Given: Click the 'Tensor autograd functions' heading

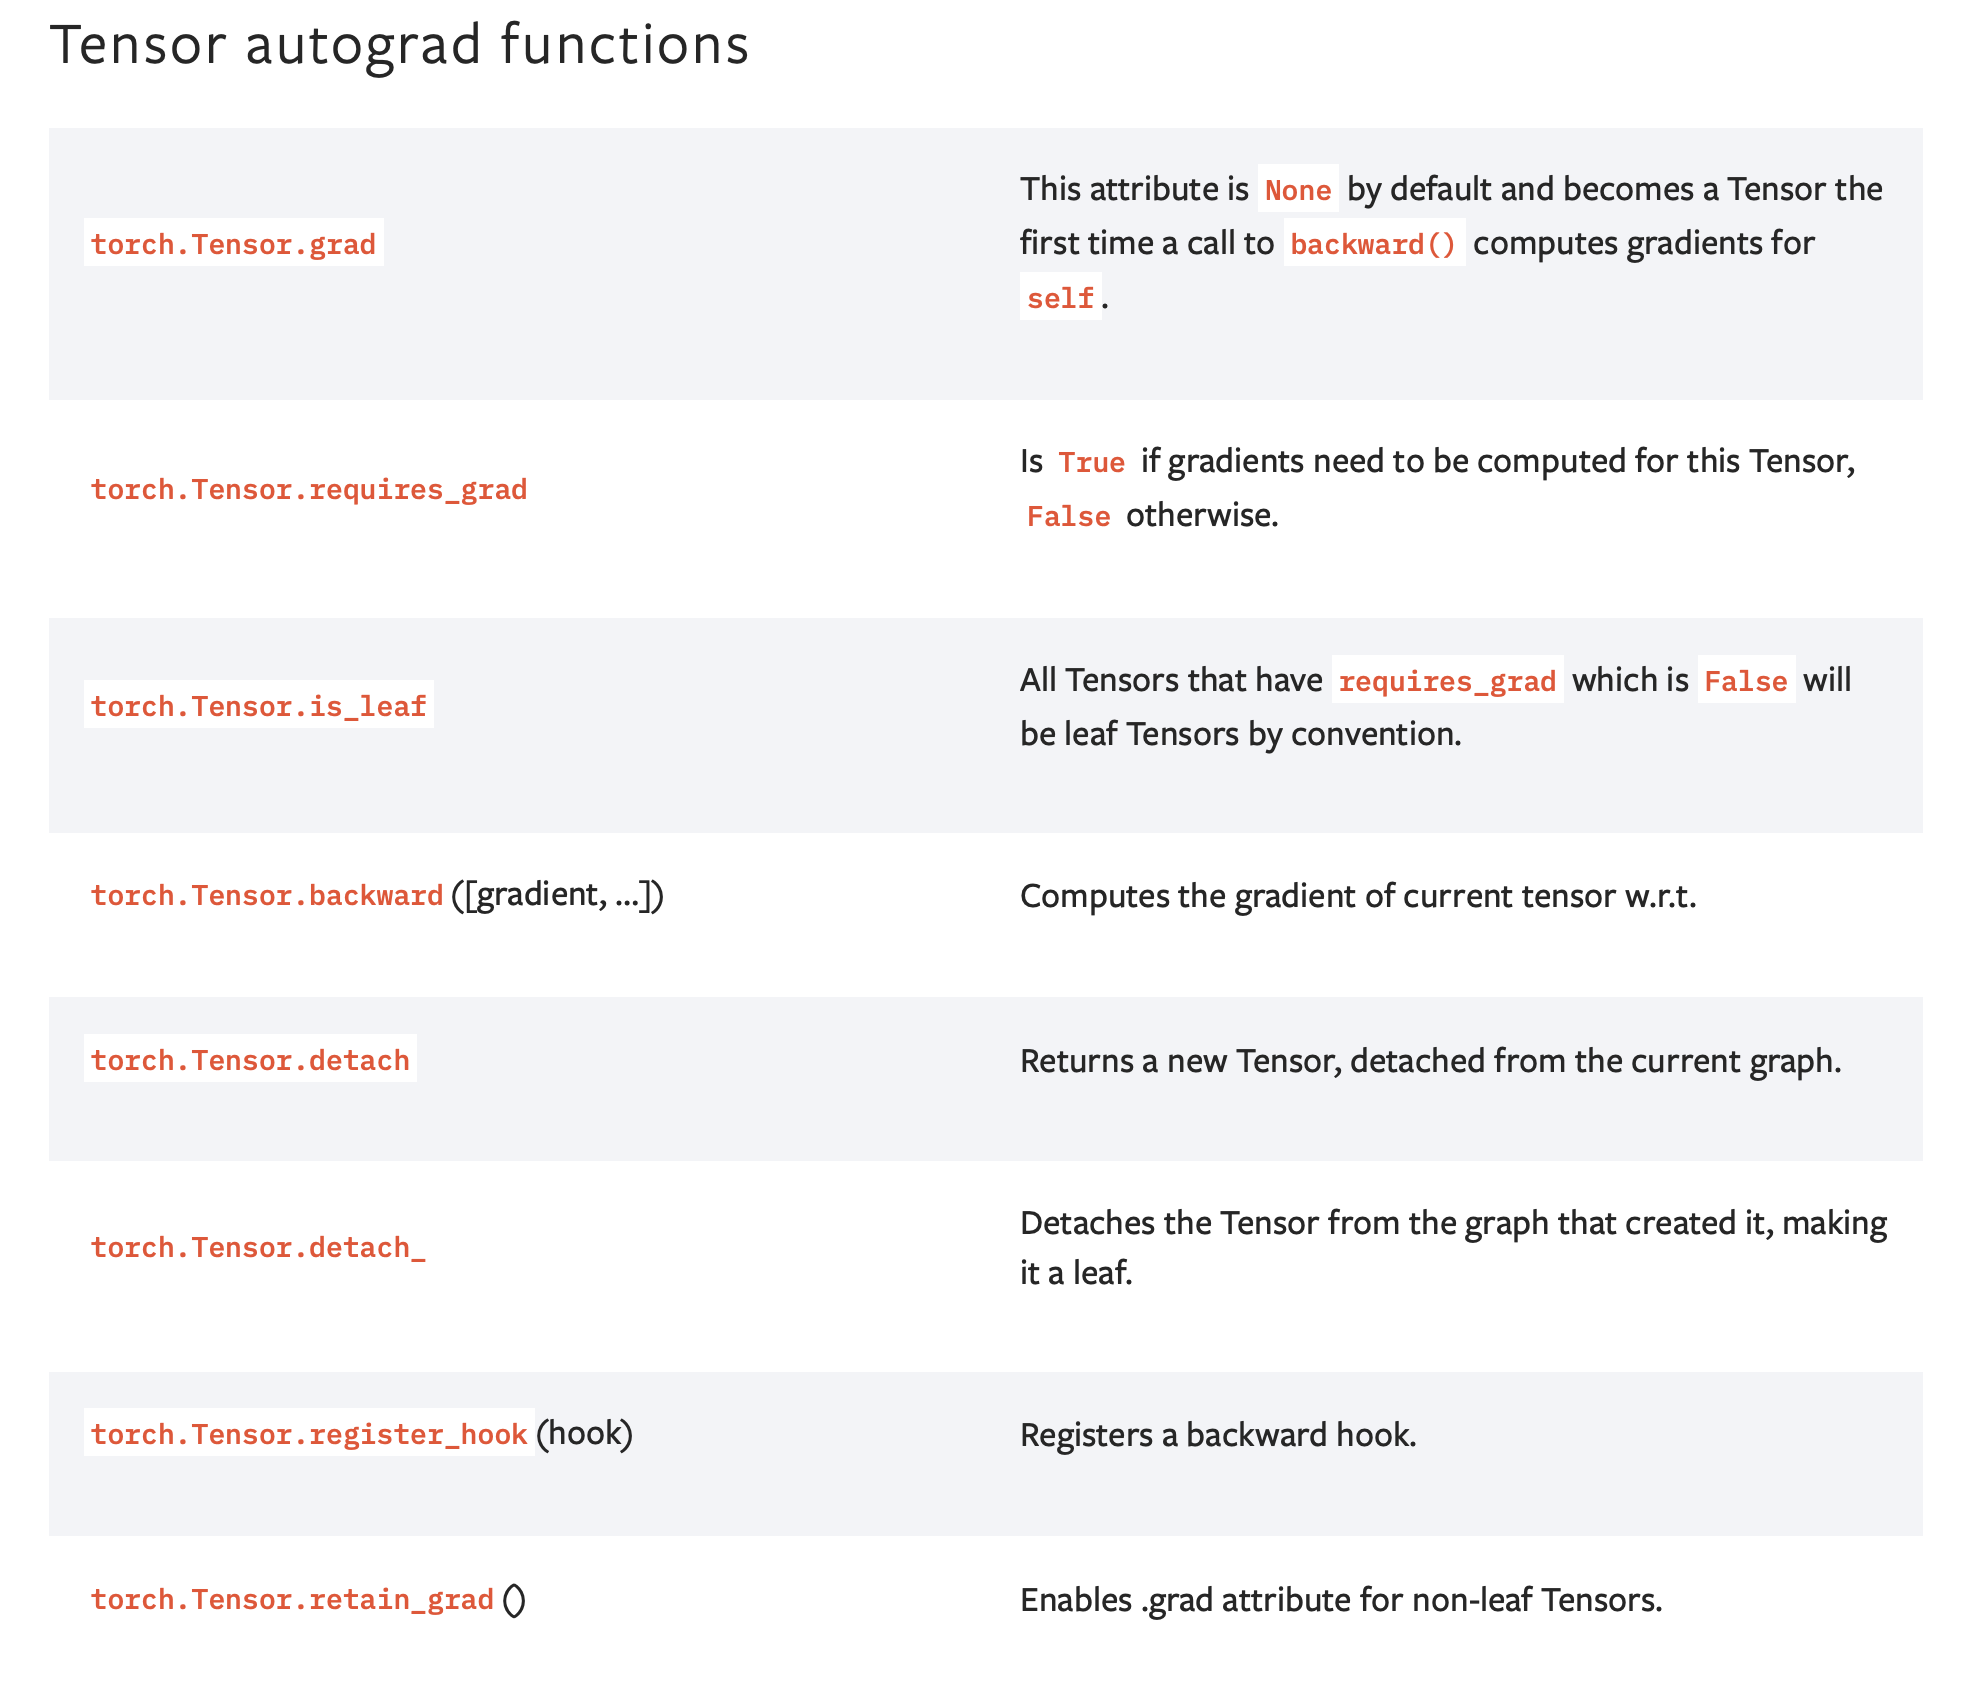Looking at the screenshot, I should tap(399, 45).
